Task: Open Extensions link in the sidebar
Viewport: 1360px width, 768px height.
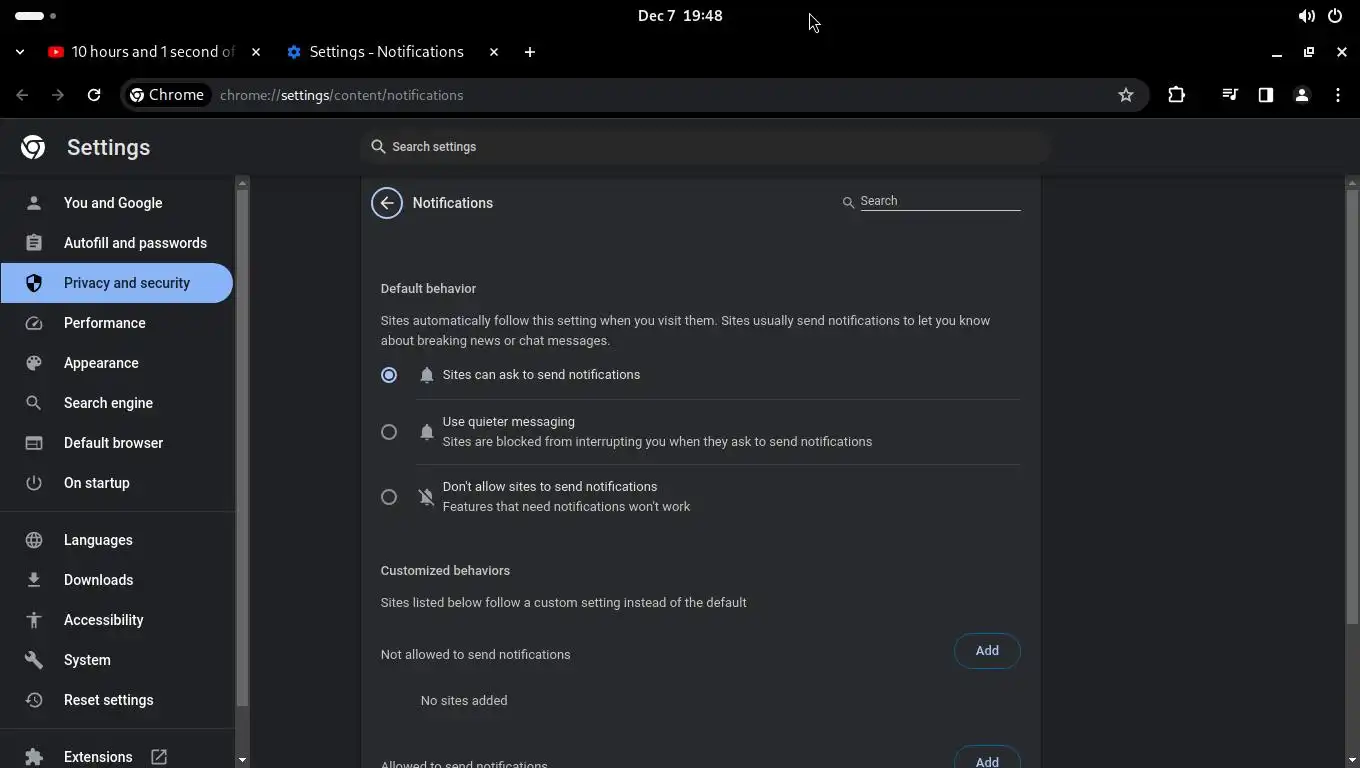Action: click(x=98, y=757)
